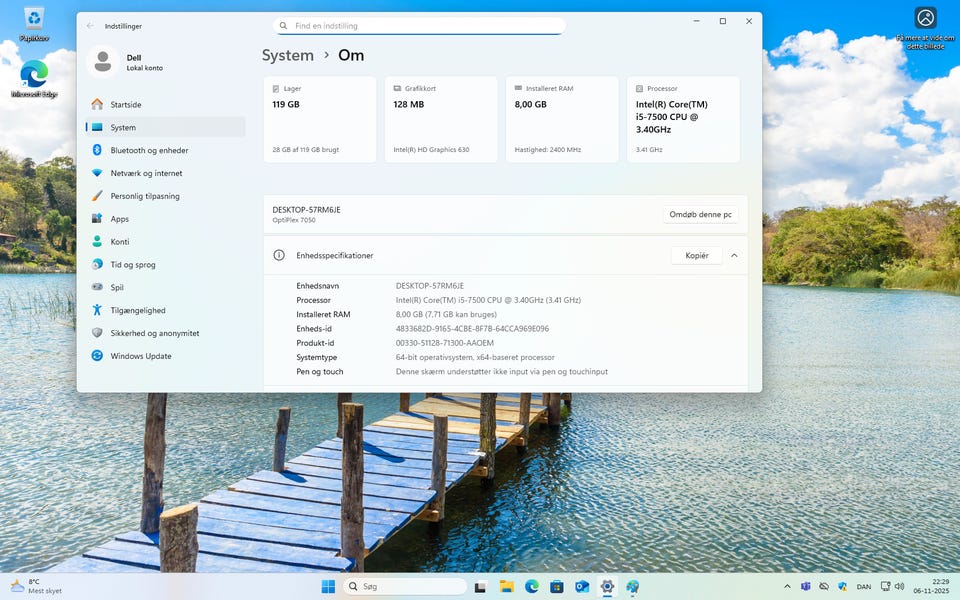Select Netværk og internet in sidebar
This screenshot has height=600, width=960.
tap(146, 173)
